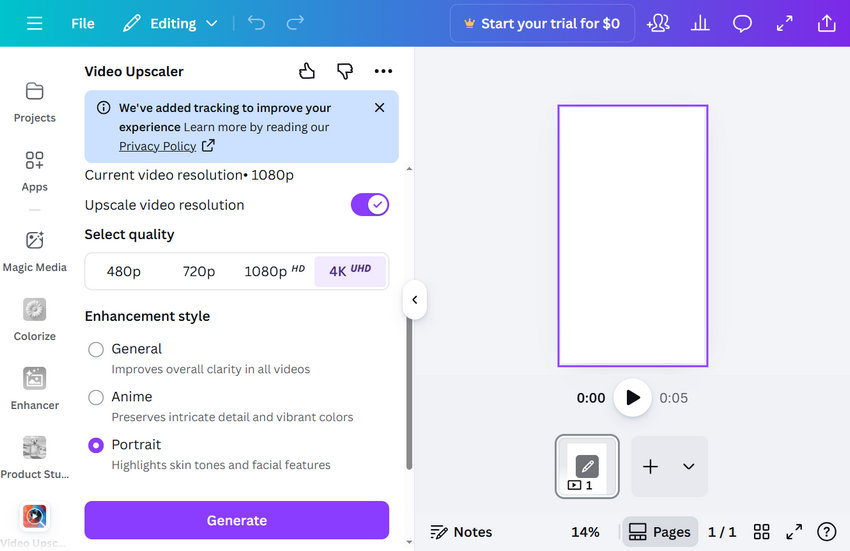Open the Product Studio app
The height and width of the screenshot is (551, 850).
pos(35,458)
